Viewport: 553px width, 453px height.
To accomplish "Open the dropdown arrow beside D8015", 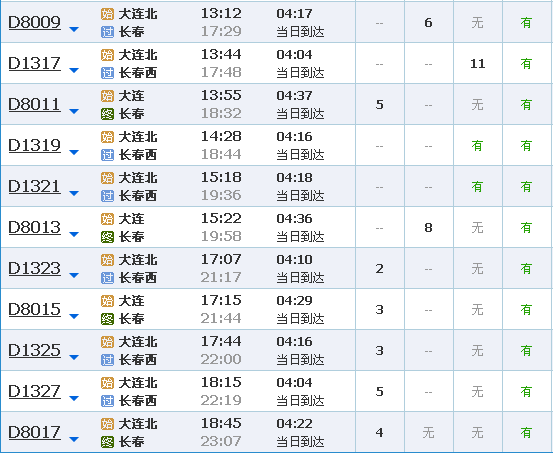I will (74, 316).
